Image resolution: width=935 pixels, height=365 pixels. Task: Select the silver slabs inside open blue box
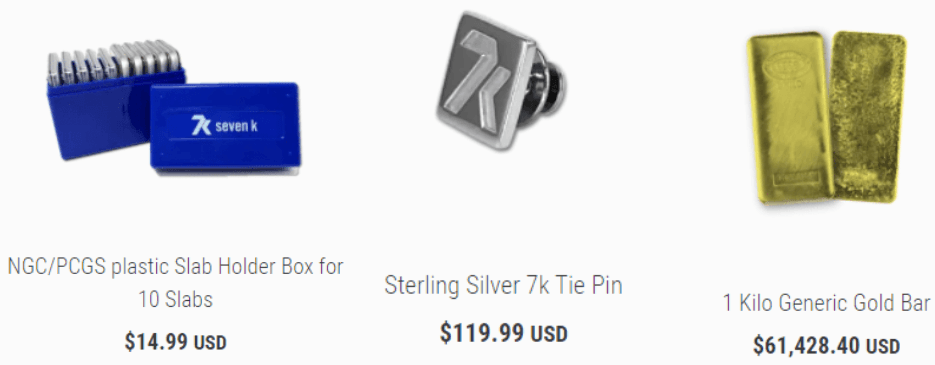(x=114, y=61)
